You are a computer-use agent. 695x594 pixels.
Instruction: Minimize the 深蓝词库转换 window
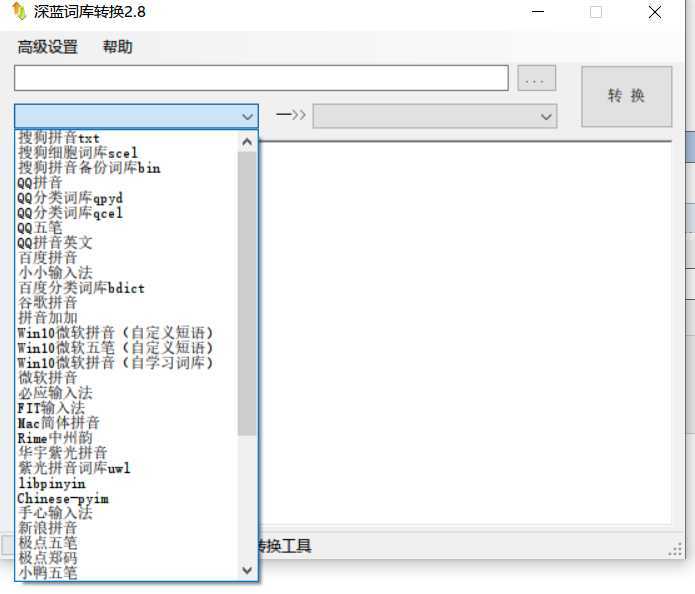pos(538,12)
